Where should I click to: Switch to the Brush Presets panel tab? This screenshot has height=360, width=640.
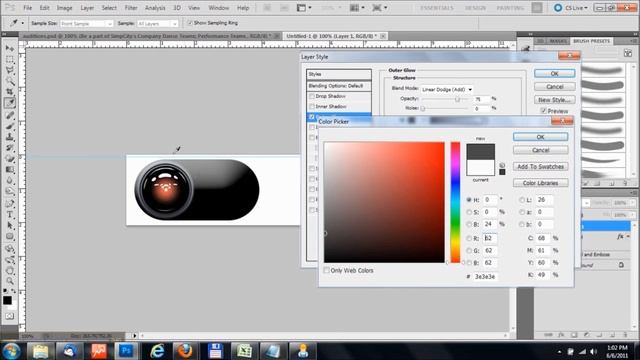(591, 41)
